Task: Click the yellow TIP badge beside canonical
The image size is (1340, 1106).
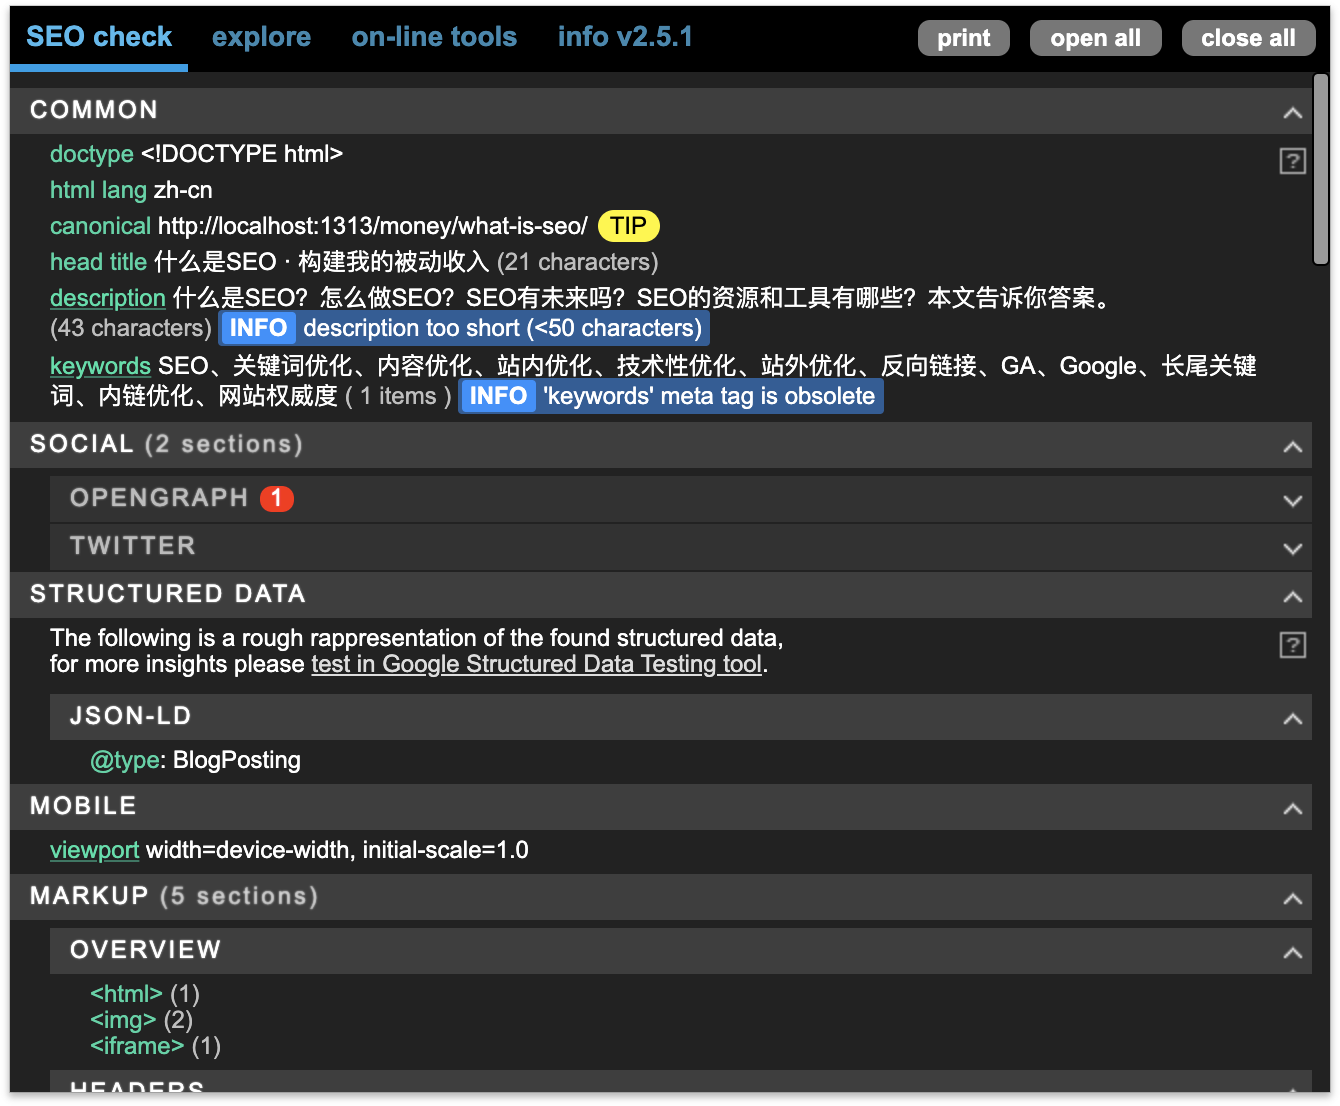Action: click(628, 226)
